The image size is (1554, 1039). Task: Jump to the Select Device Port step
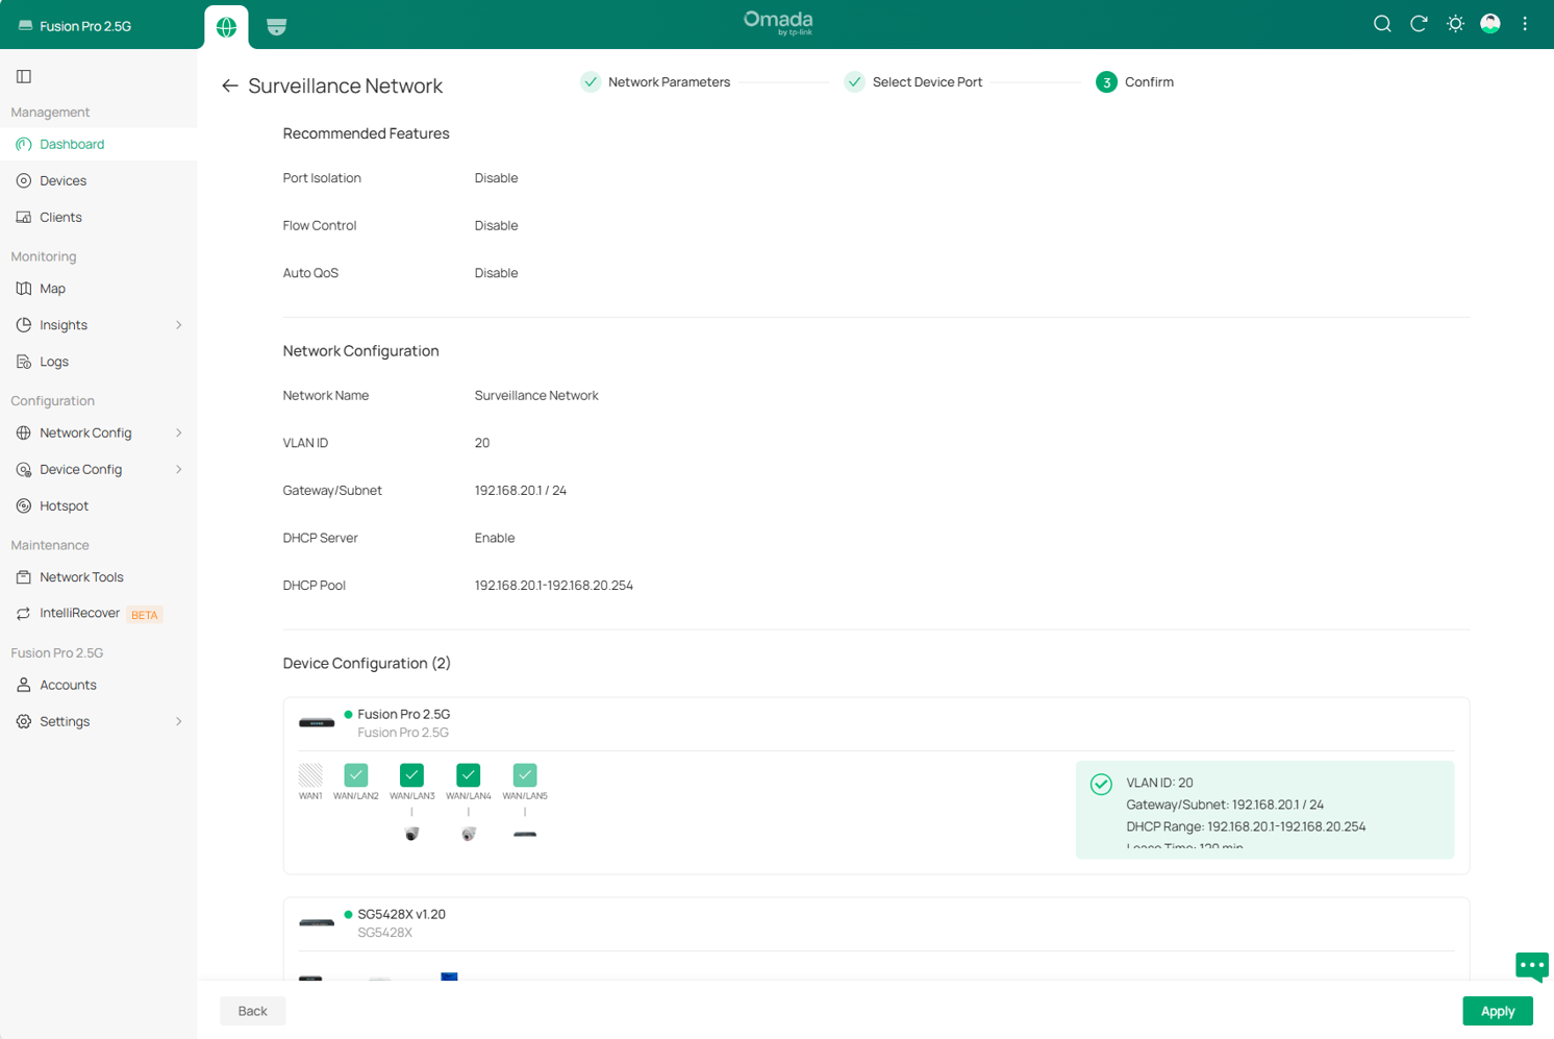coord(914,82)
